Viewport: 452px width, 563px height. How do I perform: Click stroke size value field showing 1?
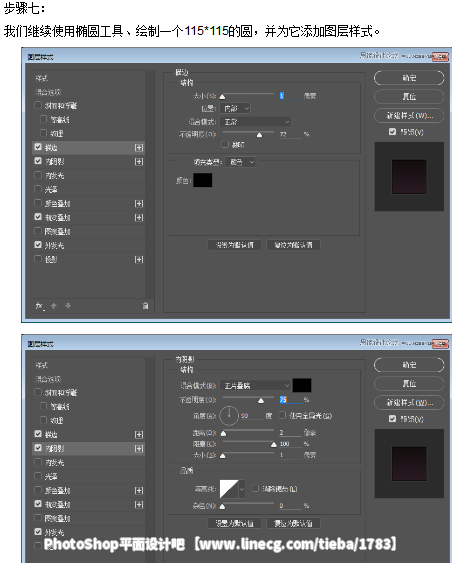(290, 96)
